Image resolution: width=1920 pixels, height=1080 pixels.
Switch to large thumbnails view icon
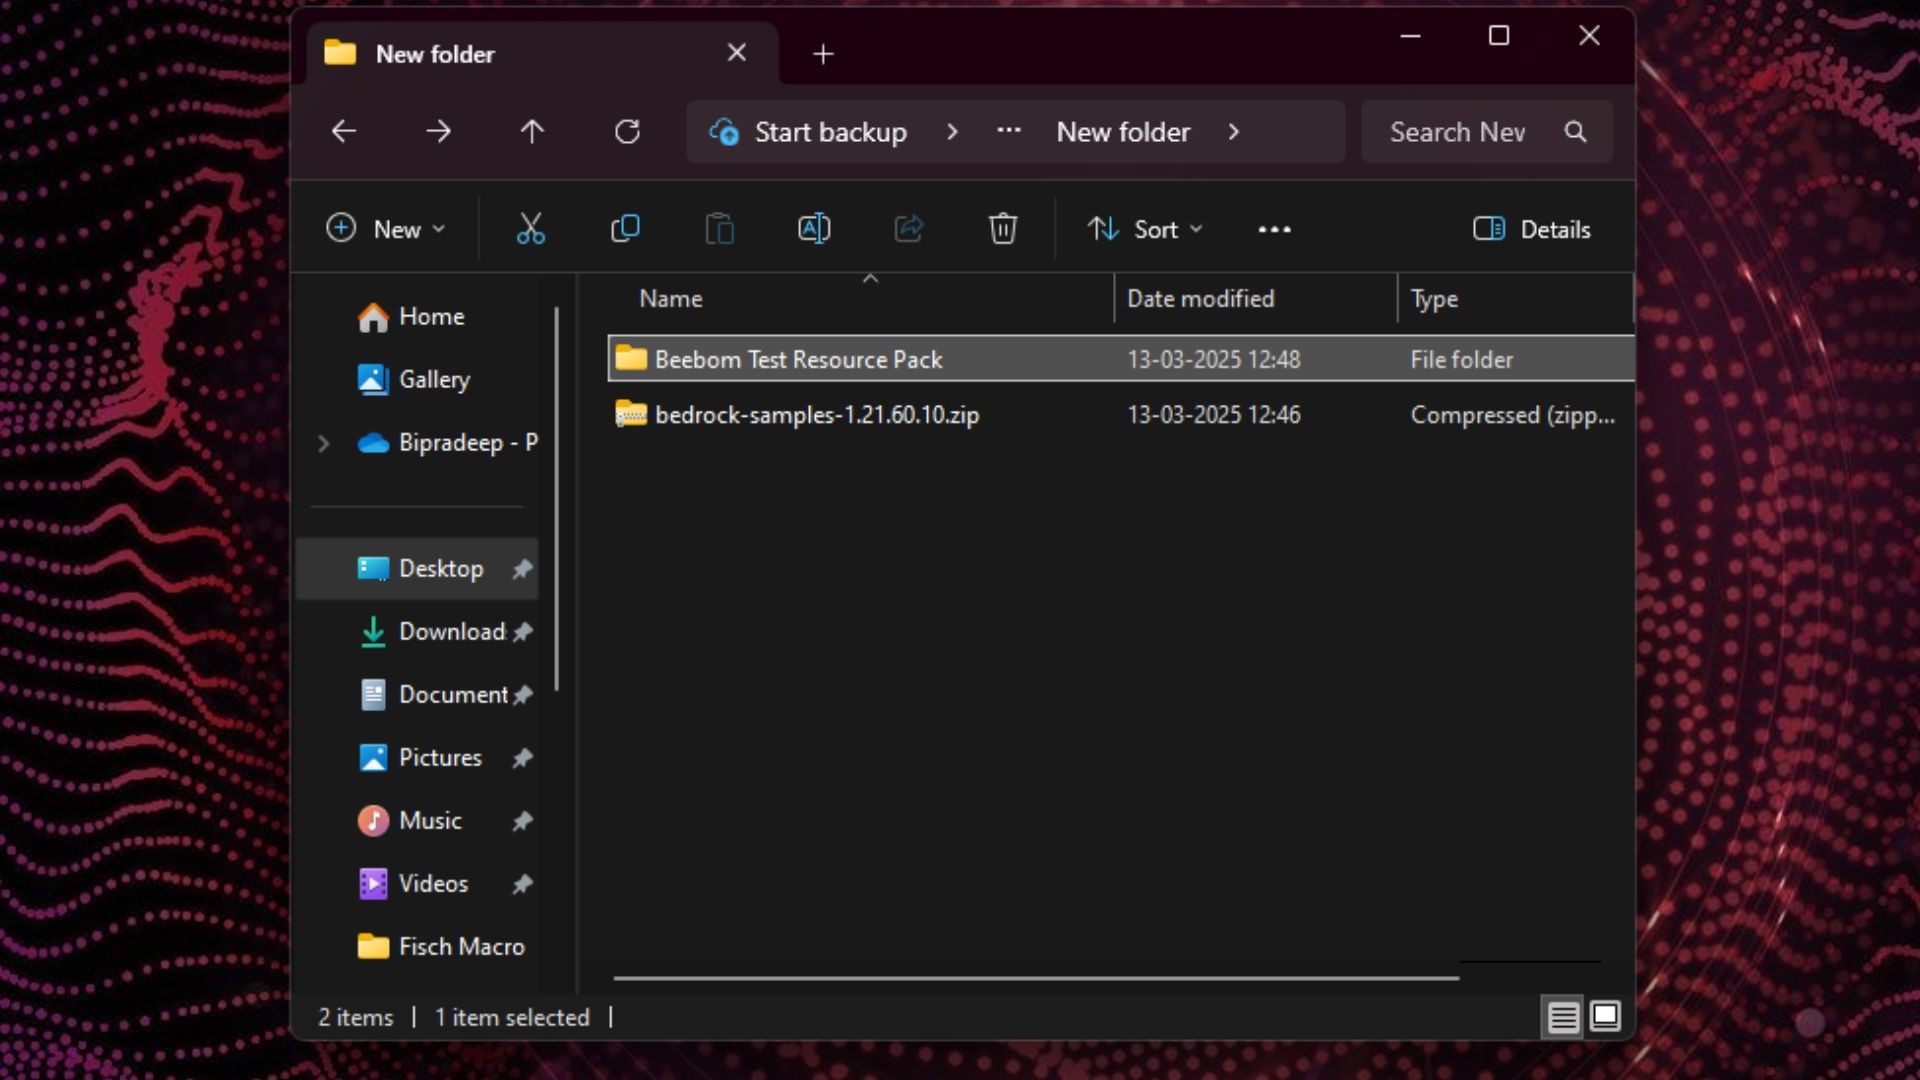point(1605,1016)
